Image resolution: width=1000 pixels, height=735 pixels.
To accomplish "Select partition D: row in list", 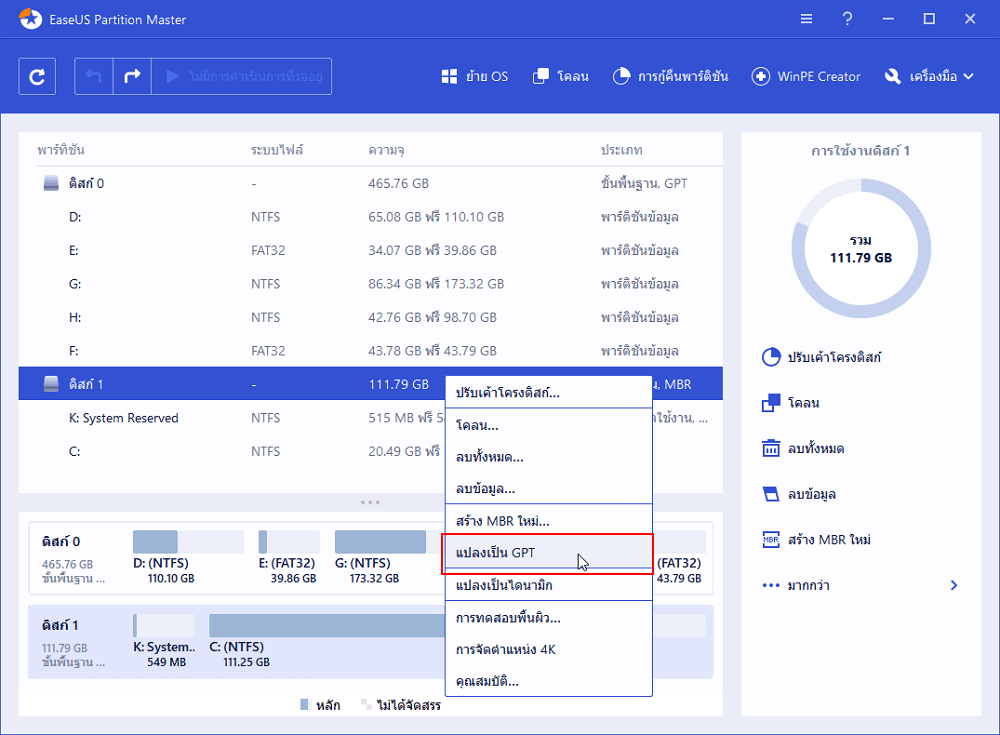I will click(371, 217).
